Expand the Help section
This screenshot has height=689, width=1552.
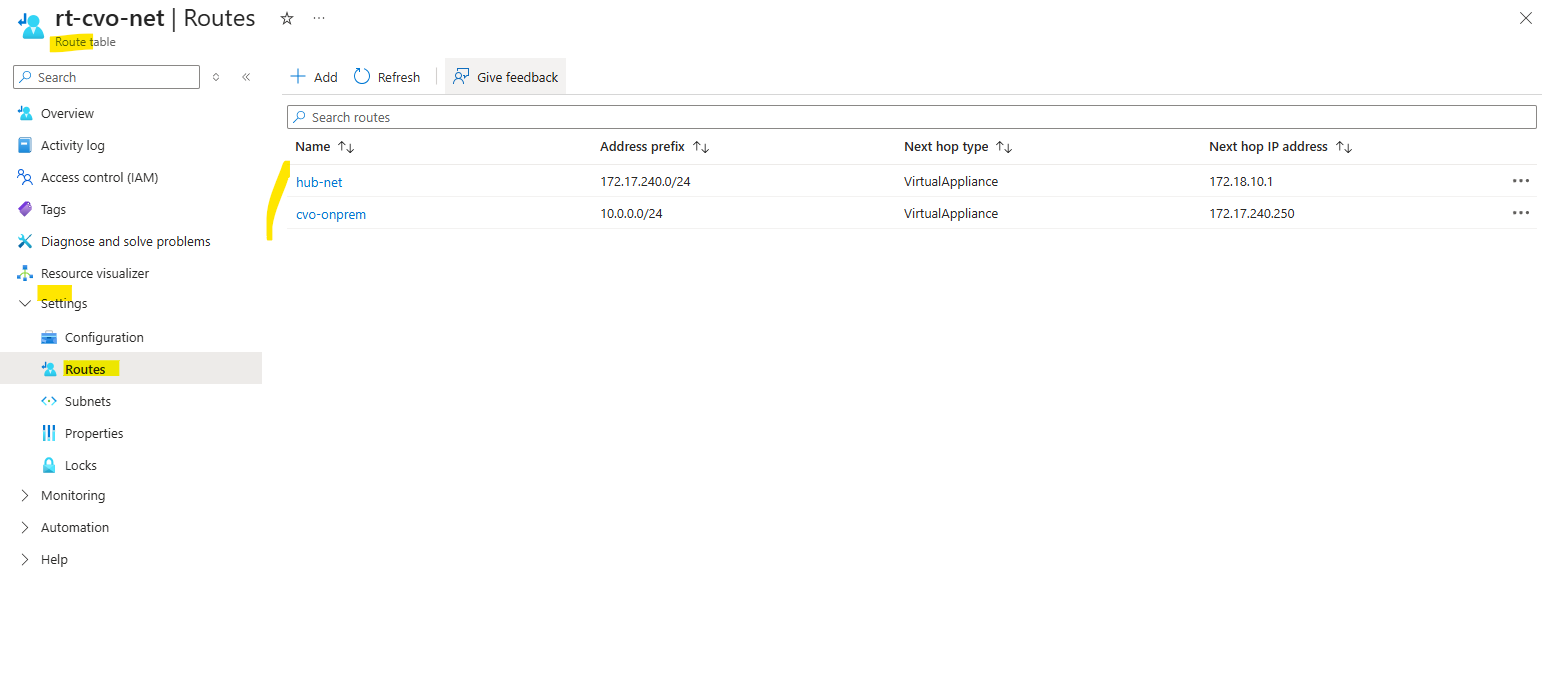25,559
